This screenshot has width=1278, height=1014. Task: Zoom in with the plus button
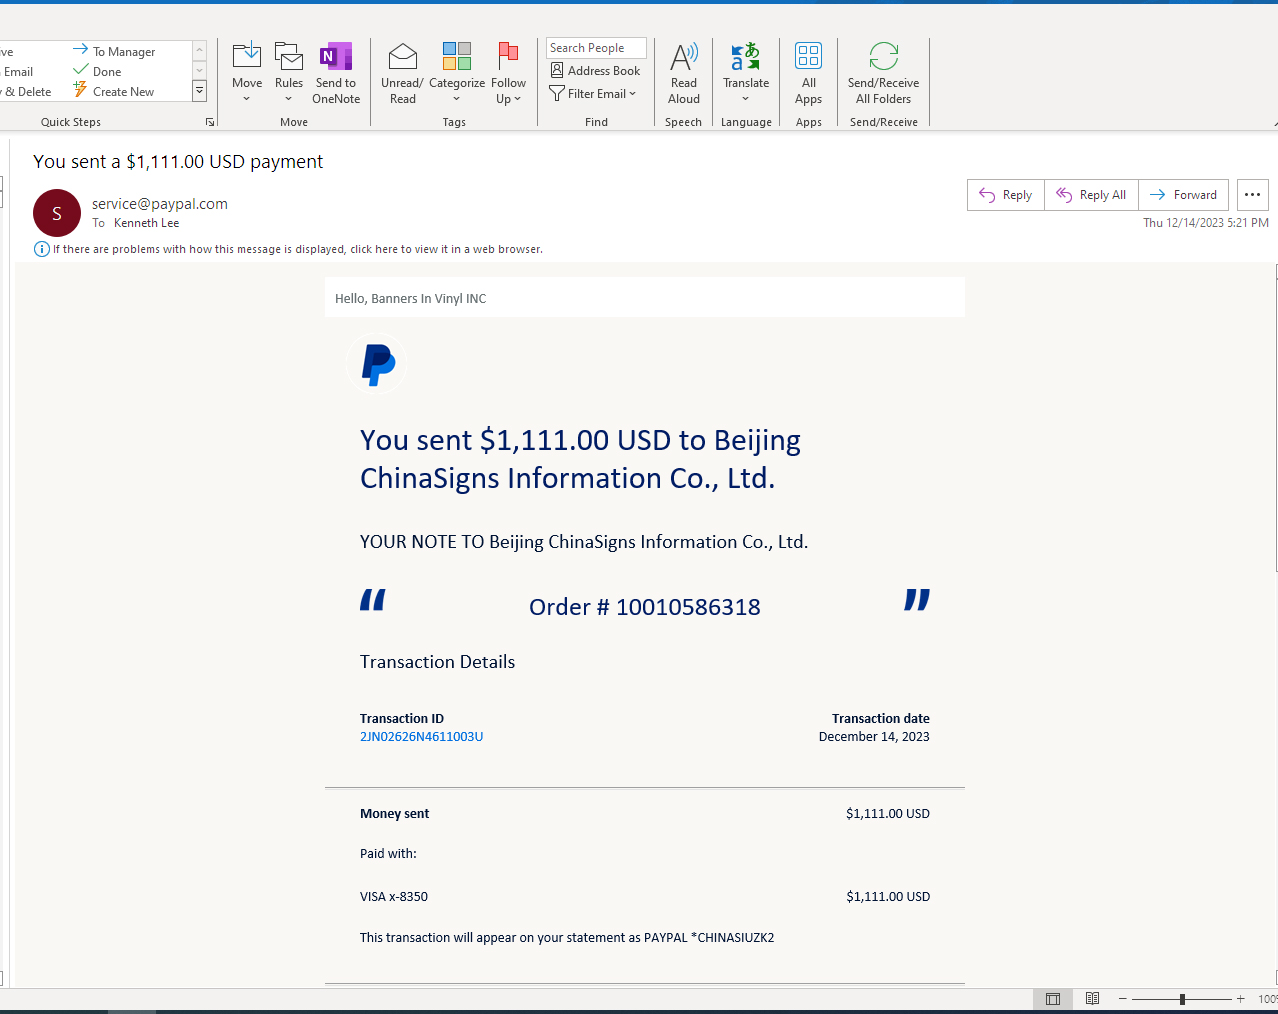(1241, 999)
